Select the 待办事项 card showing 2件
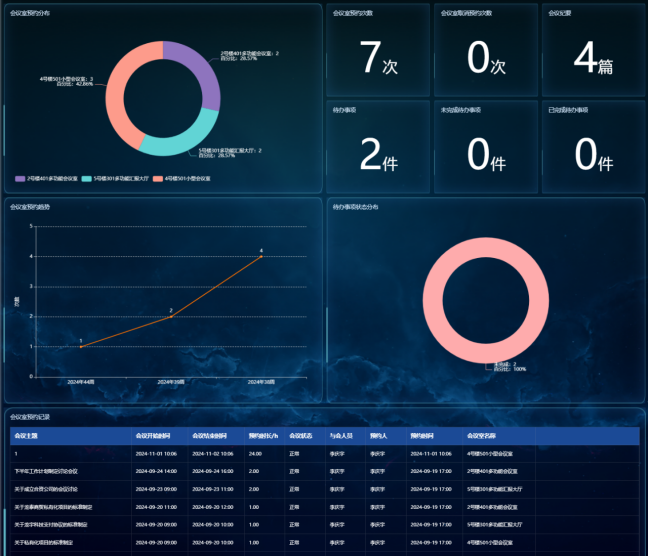This screenshot has width=648, height=557. tap(377, 146)
